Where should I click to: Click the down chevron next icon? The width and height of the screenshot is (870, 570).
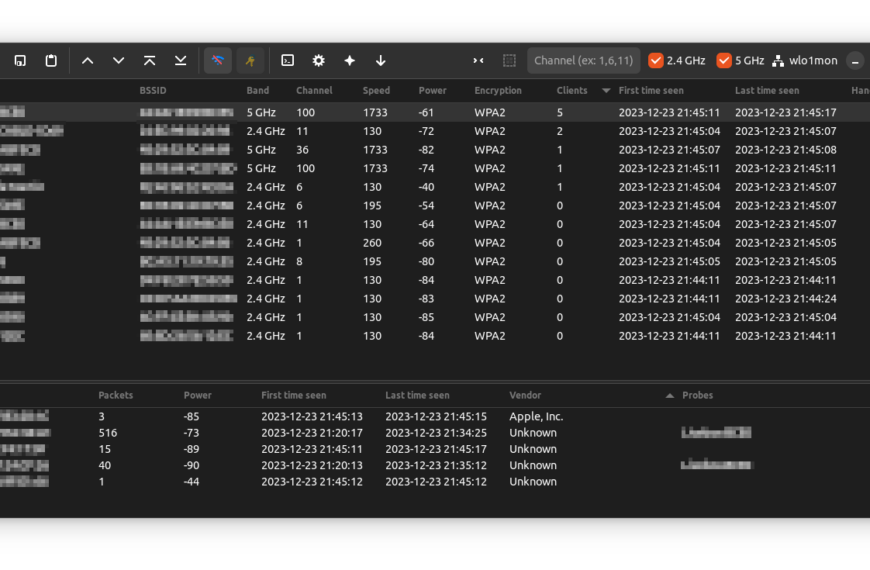119,60
